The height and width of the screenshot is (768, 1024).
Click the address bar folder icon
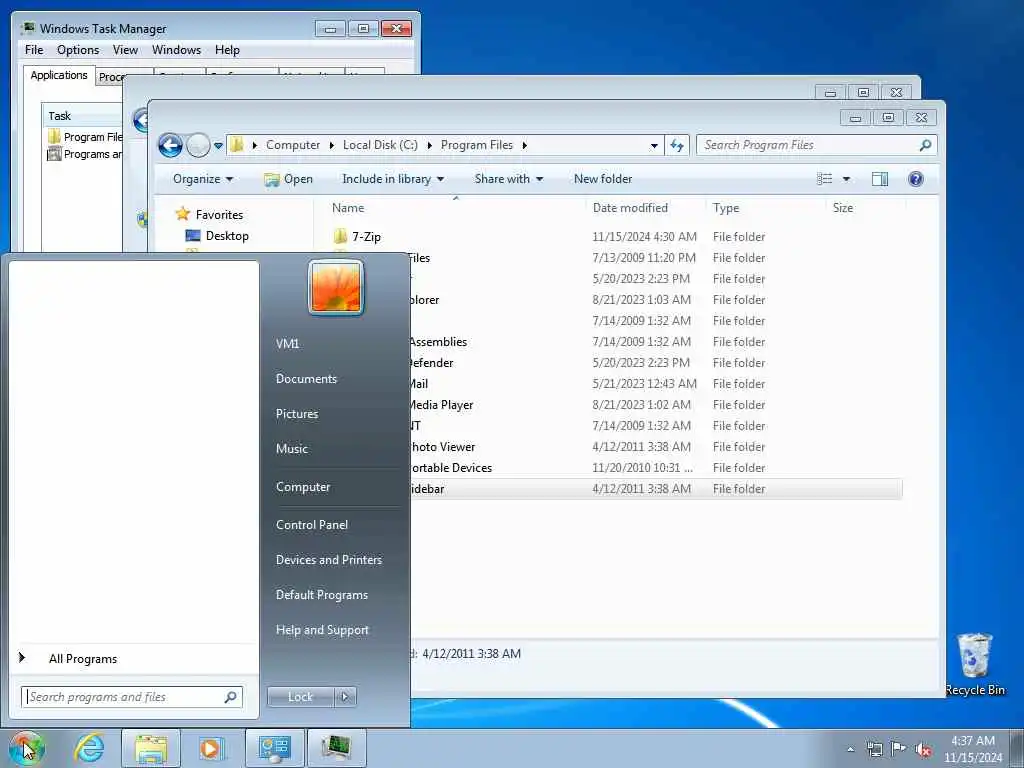237,144
